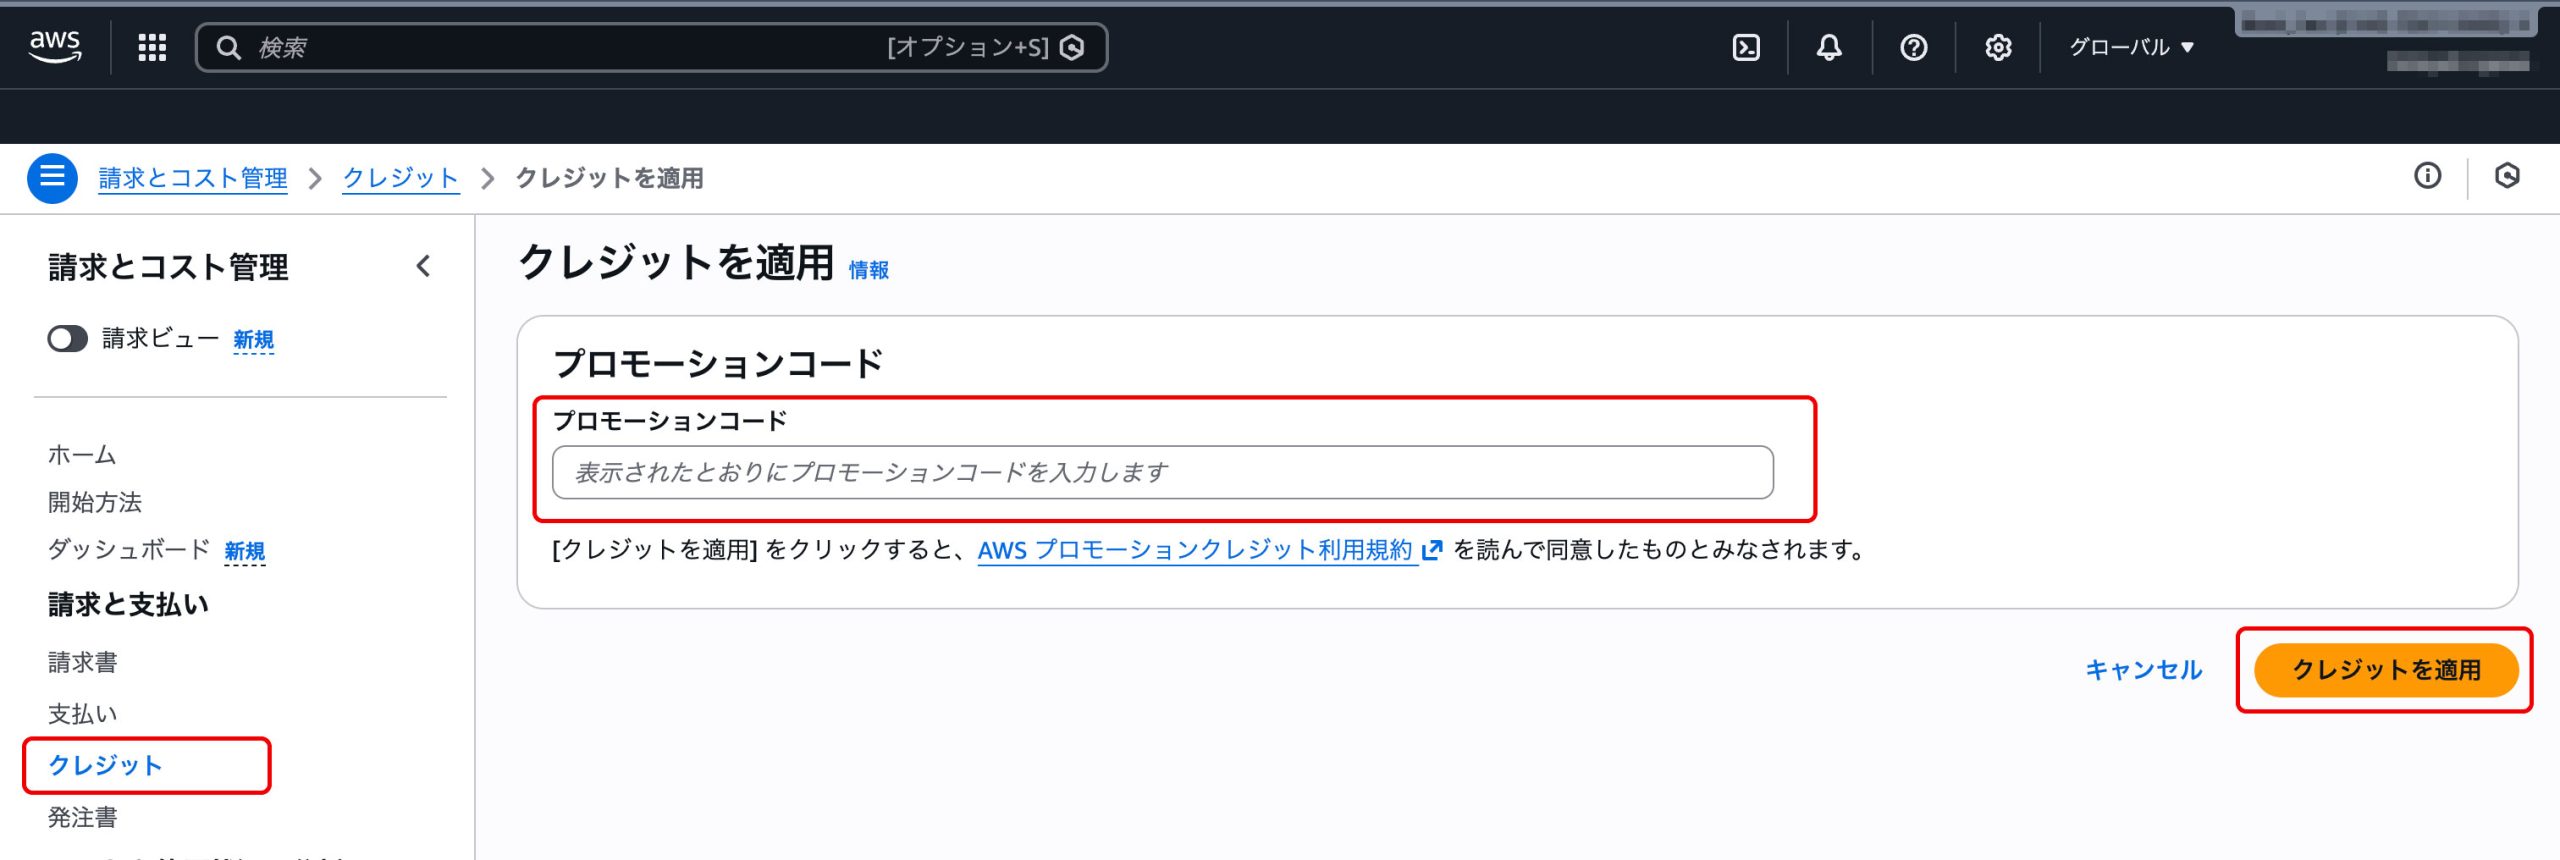Open the services grid menu icon
The width and height of the screenshot is (2560, 860).
152,47
